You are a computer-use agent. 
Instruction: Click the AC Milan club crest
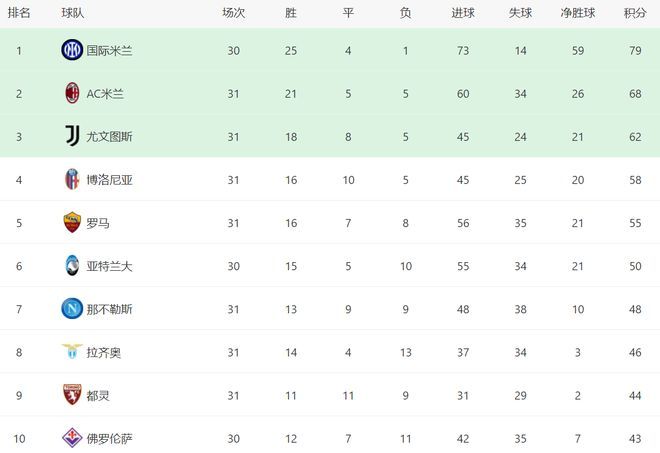click(72, 93)
